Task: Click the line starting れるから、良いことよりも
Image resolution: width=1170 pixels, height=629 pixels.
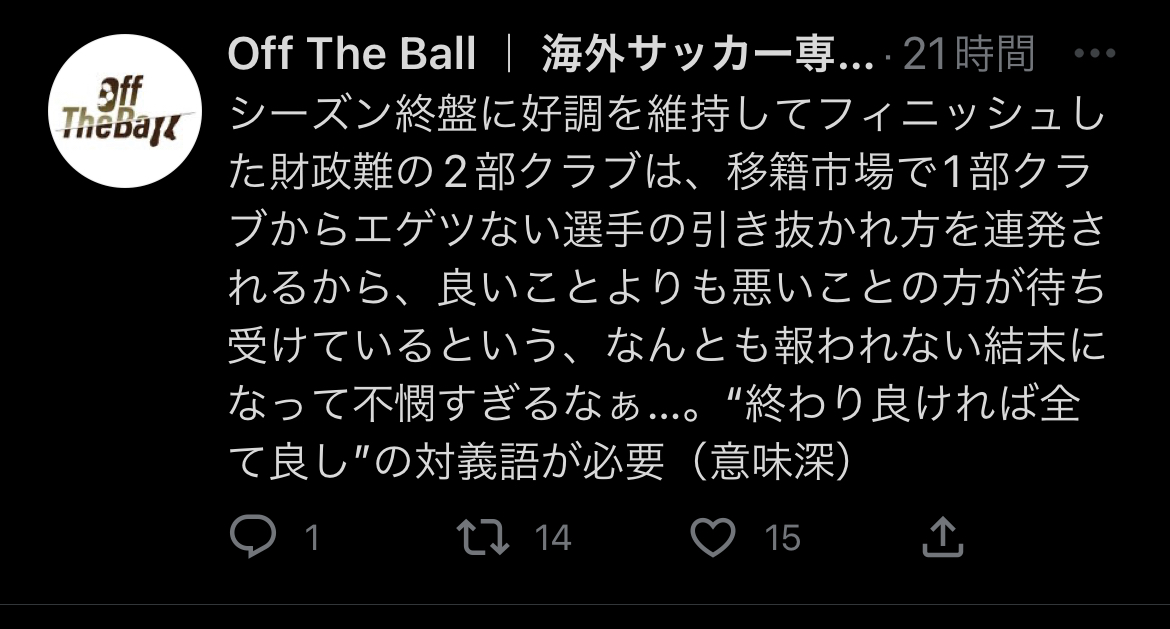Action: click(666, 287)
